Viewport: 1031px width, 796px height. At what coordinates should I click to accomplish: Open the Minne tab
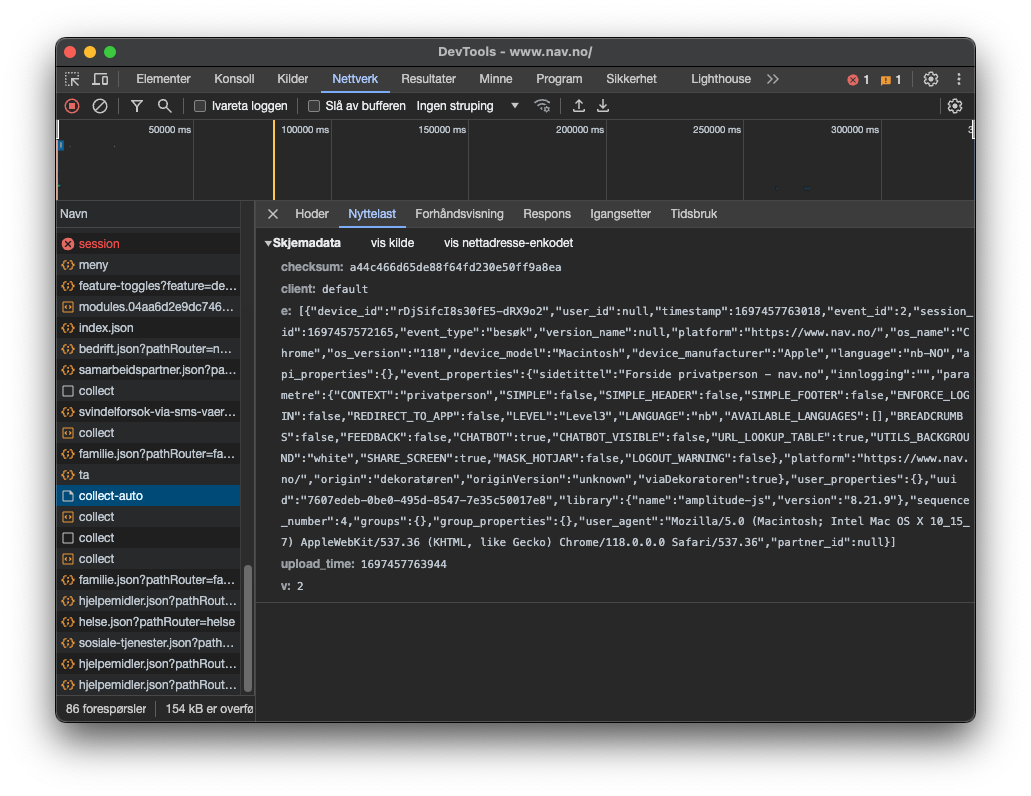[496, 79]
